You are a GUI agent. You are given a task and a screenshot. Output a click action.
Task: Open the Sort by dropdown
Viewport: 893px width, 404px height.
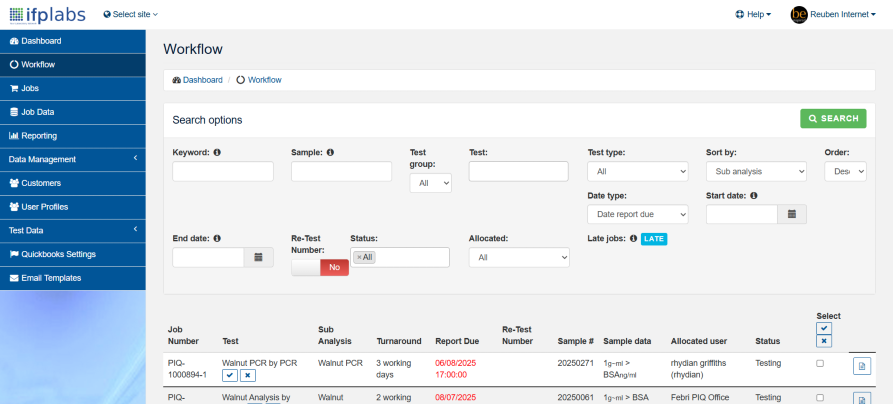[x=755, y=171]
